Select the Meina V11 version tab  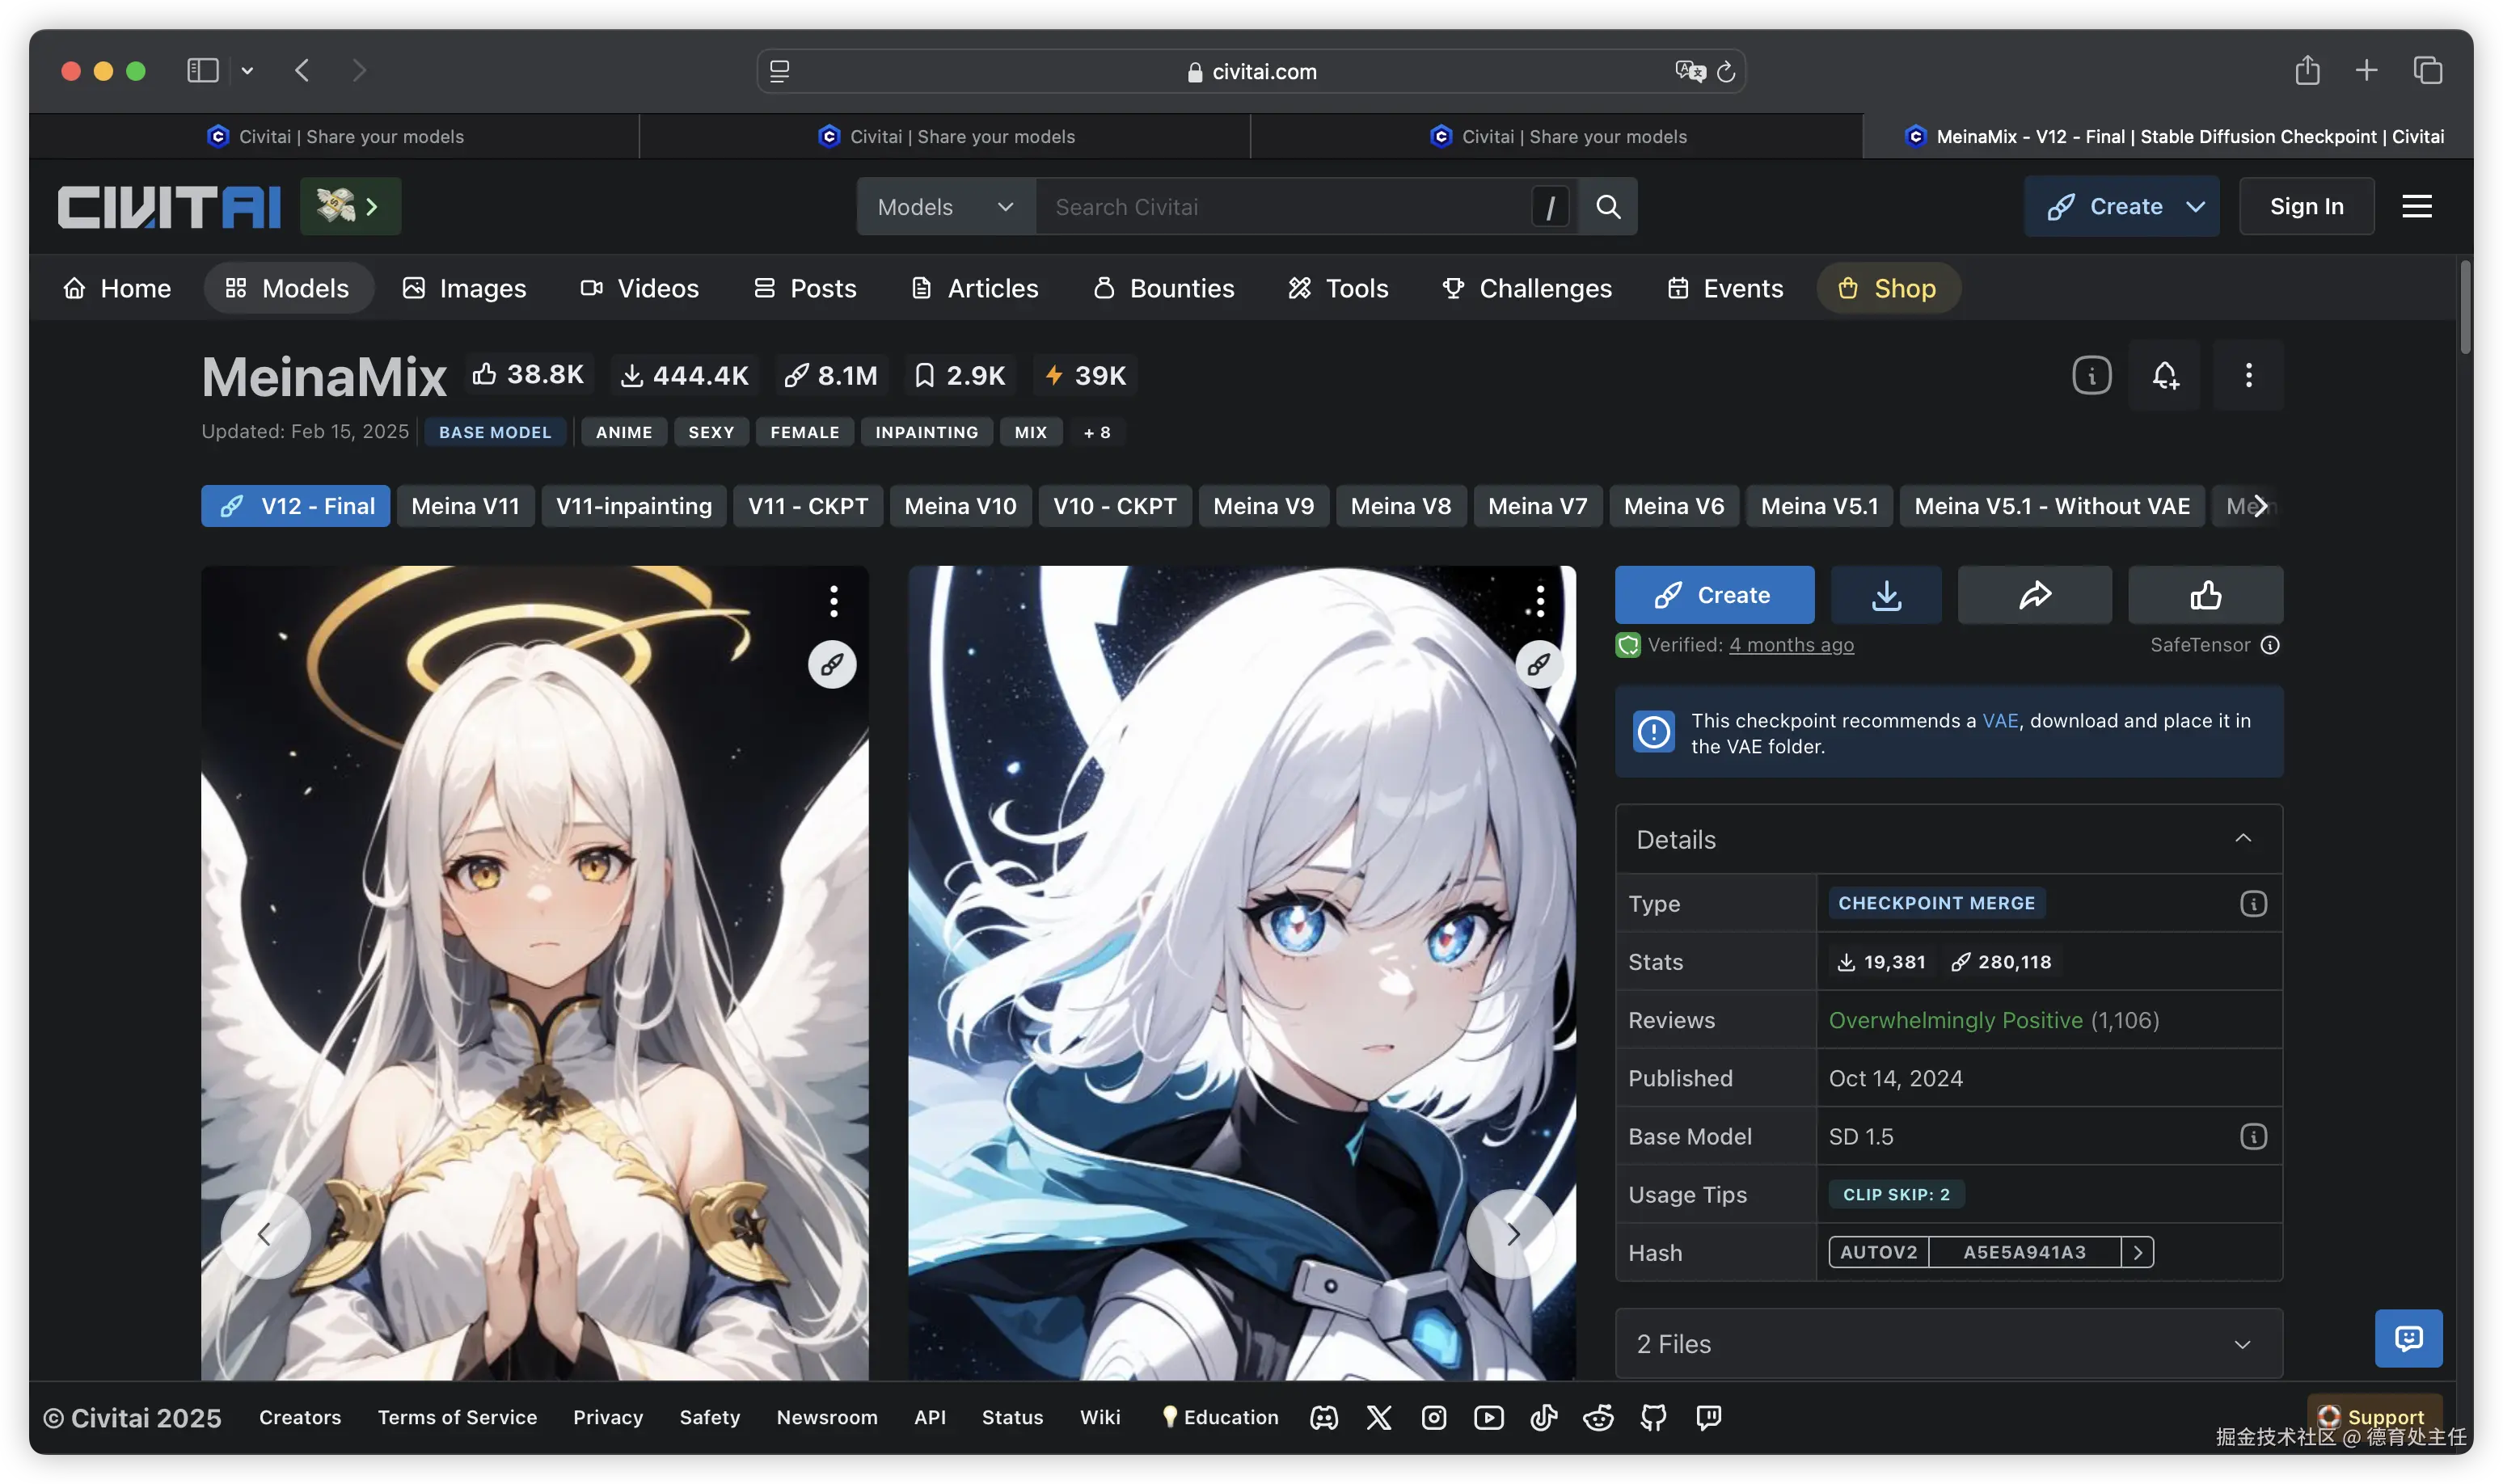pyautogui.click(x=465, y=506)
